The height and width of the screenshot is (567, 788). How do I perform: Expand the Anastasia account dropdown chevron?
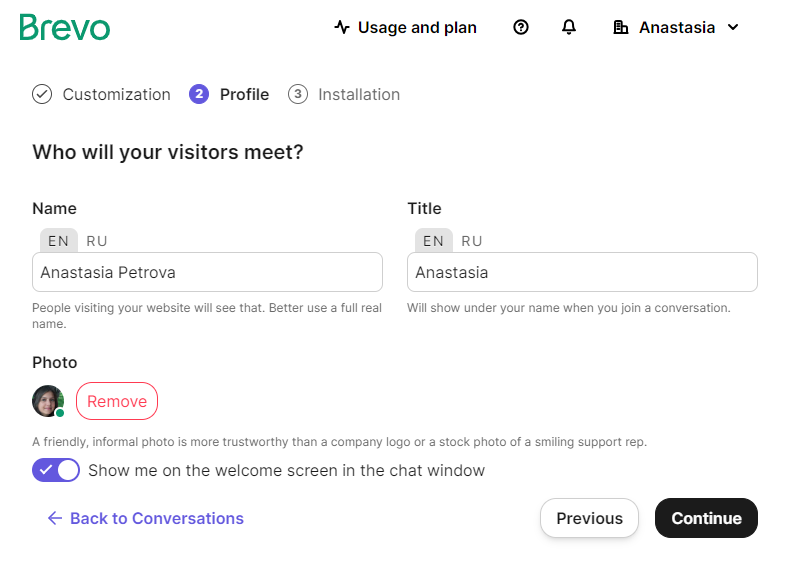(733, 27)
